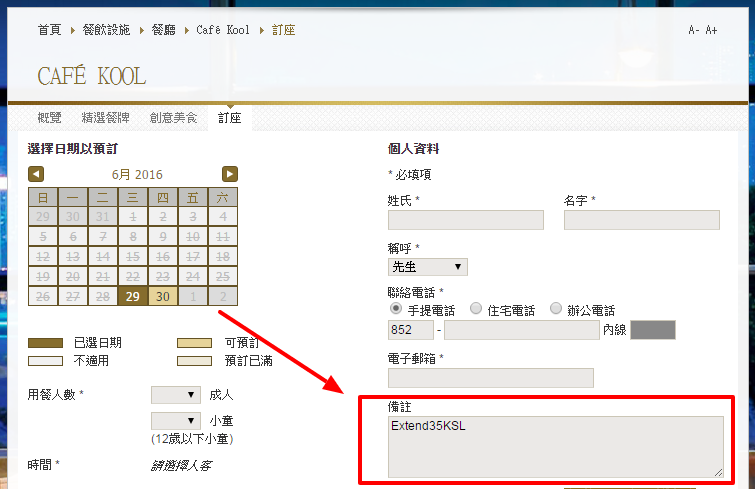The height and width of the screenshot is (489, 755).
Task: Switch to 精選餐牌 tab
Action: tap(105, 118)
